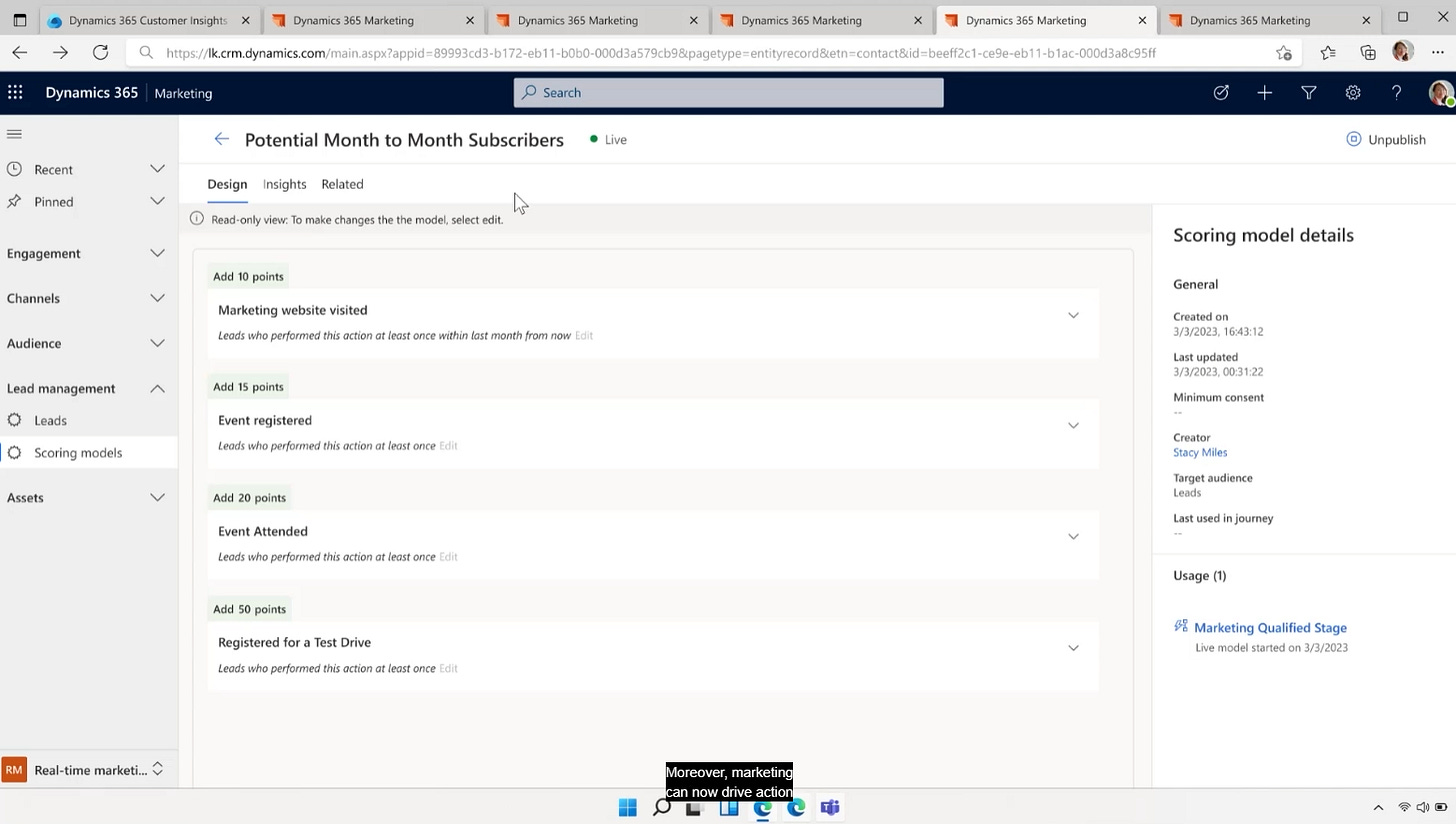Open Microsoft Teams from the taskbar
The width and height of the screenshot is (1456, 824).
point(830,807)
